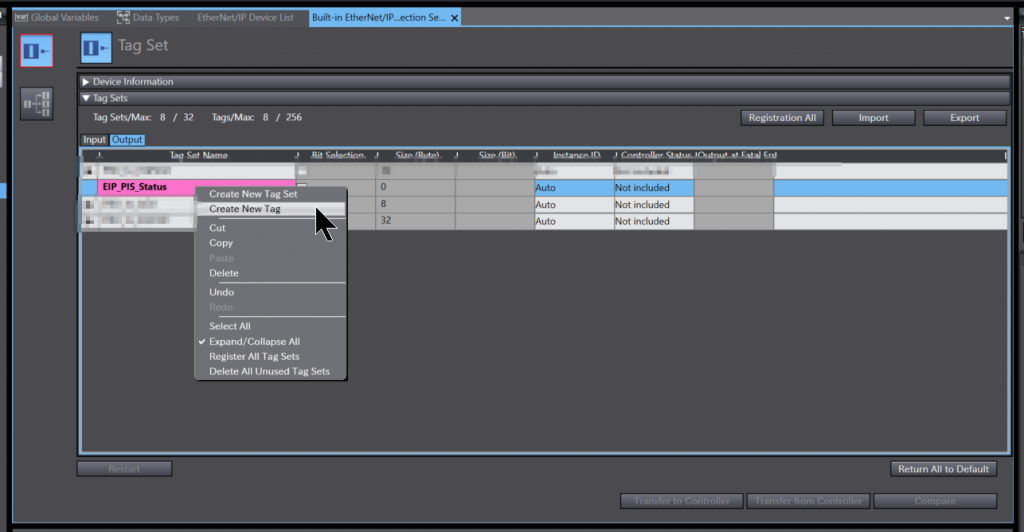Viewport: 1024px width, 532px height.
Task: Select the Tag Set view icon in sidebar
Action: tap(37, 50)
